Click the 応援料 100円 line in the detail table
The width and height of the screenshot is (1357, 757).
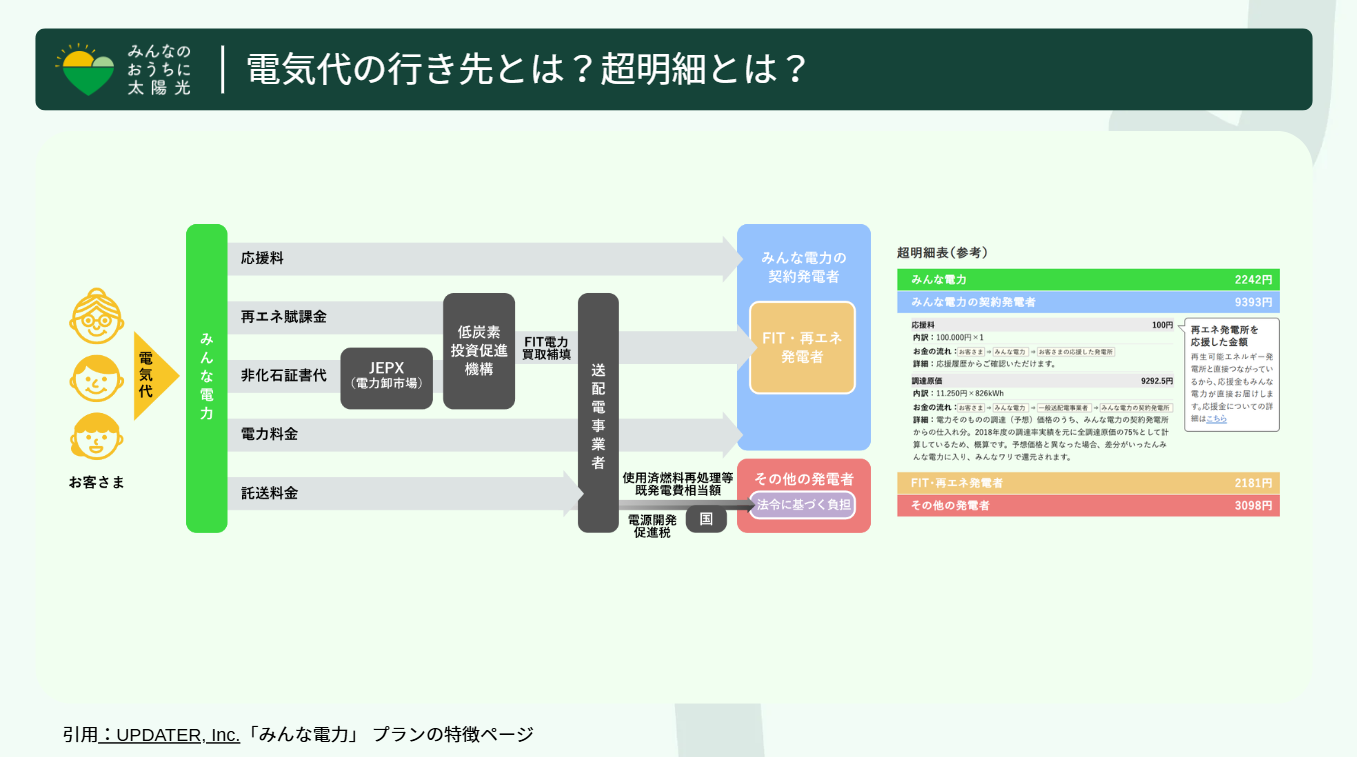point(1042,325)
